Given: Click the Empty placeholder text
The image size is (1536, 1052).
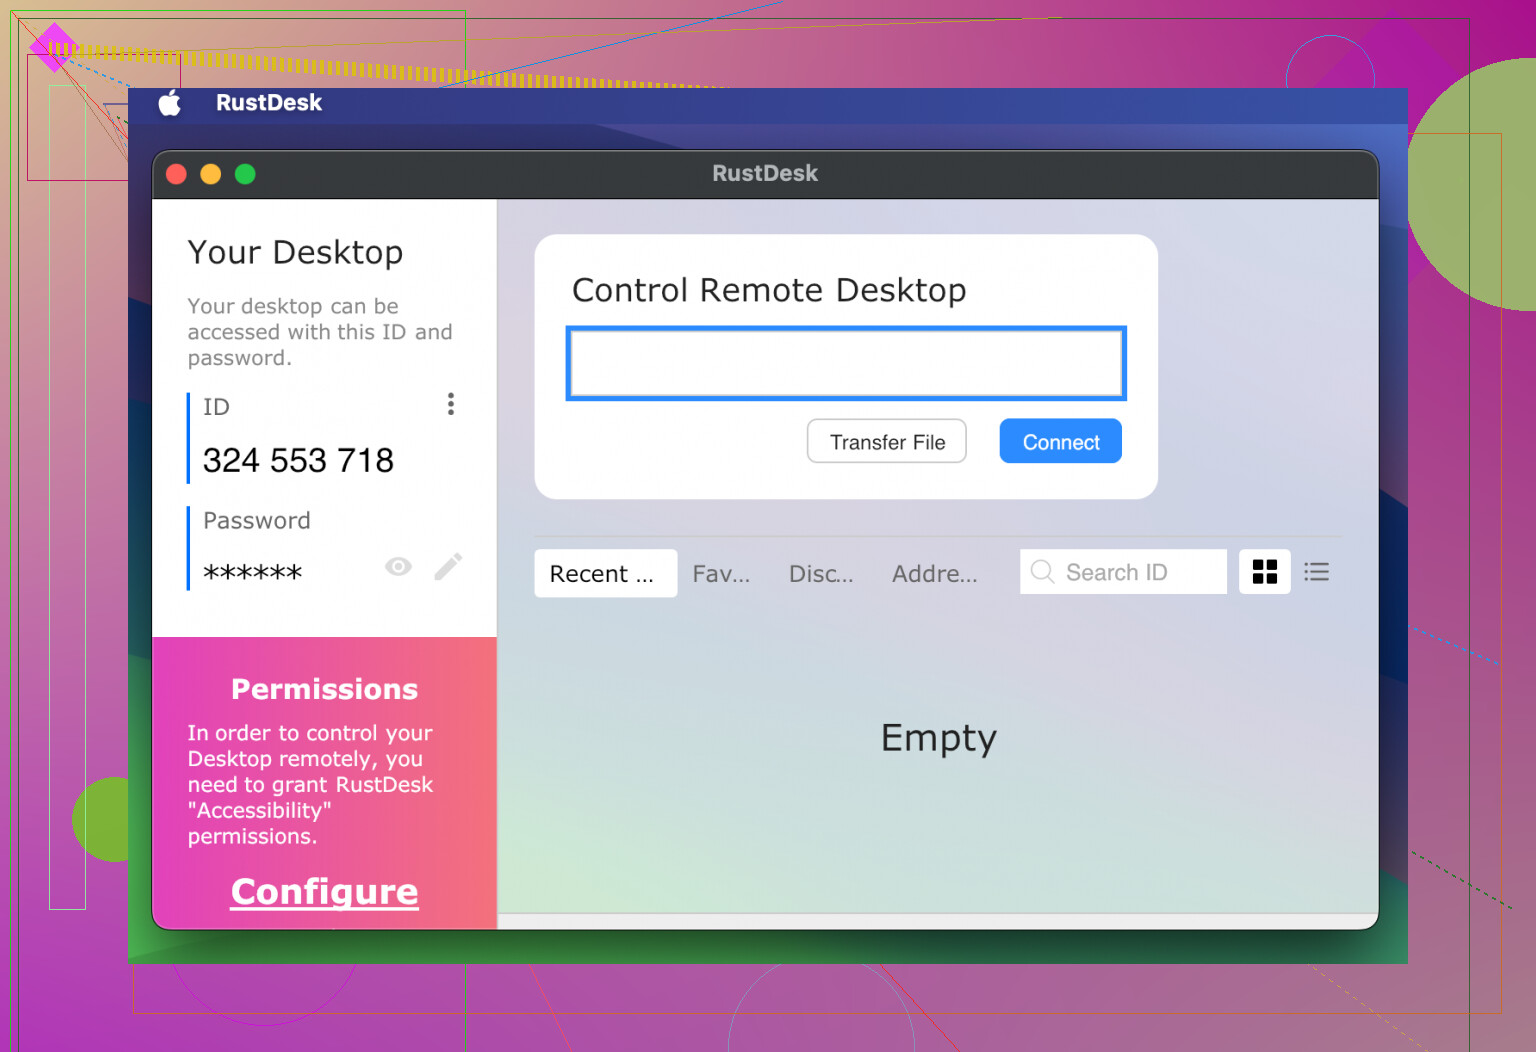Looking at the screenshot, I should click(939, 738).
